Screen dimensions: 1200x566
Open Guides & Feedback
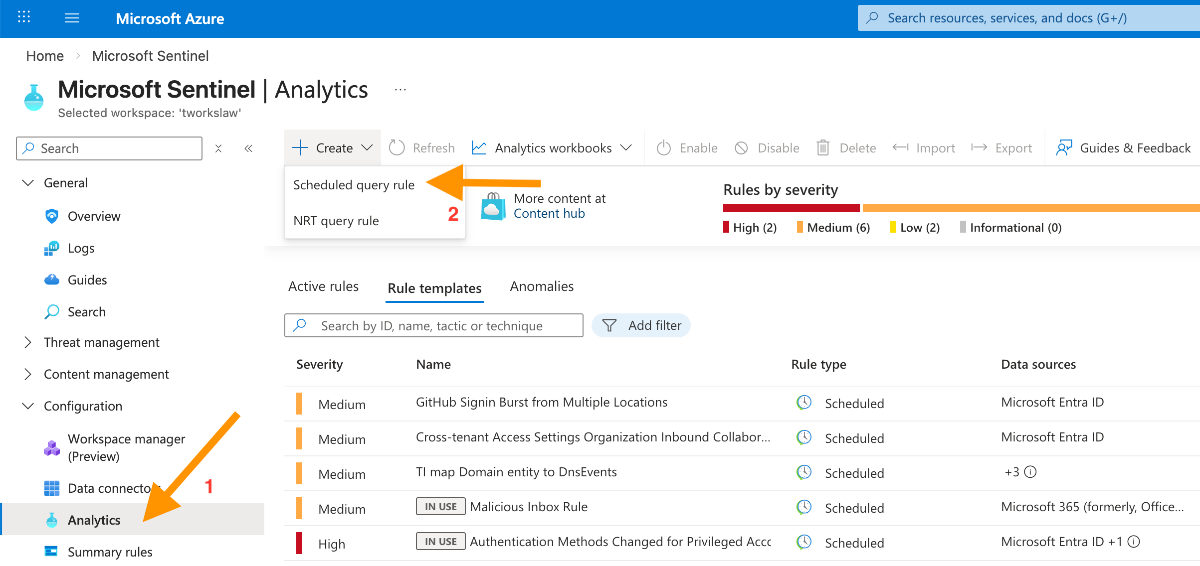(1124, 148)
